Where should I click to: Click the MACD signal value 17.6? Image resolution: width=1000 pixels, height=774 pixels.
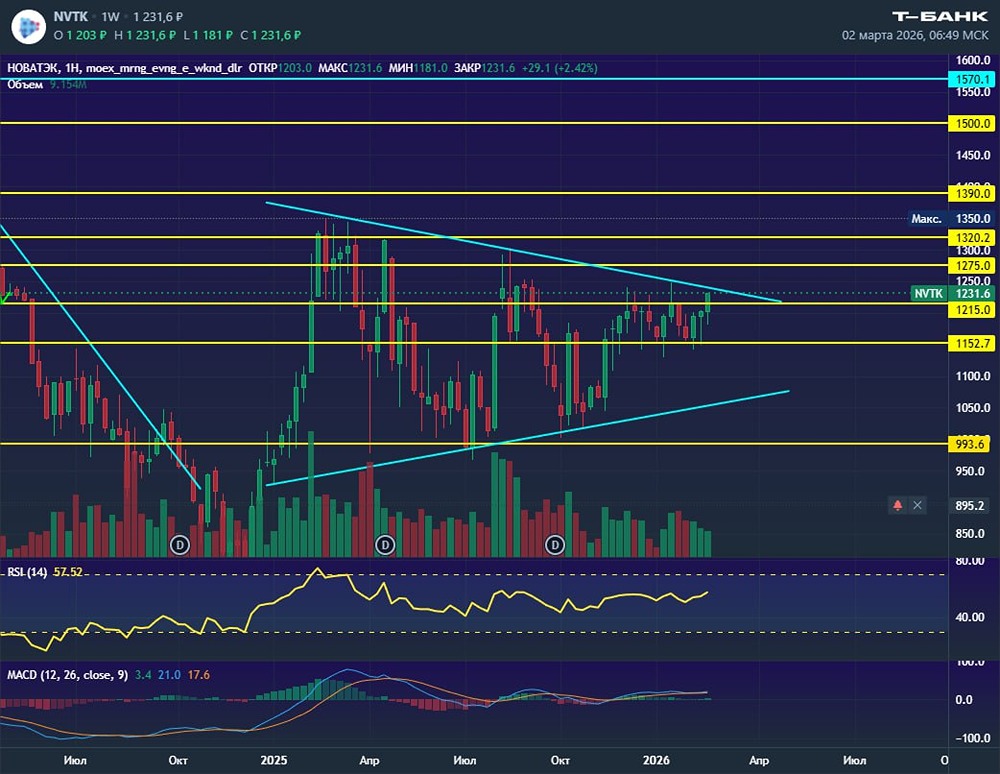tap(198, 675)
